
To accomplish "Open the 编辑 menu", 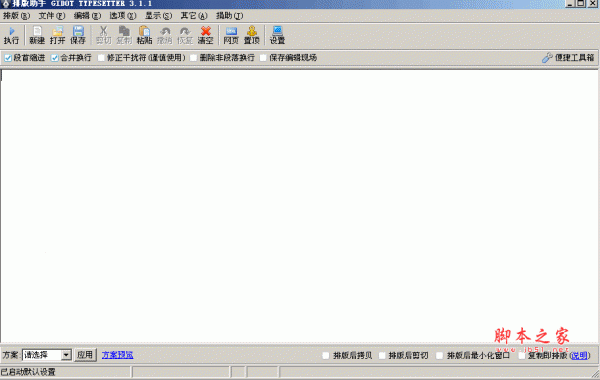I will click(87, 16).
